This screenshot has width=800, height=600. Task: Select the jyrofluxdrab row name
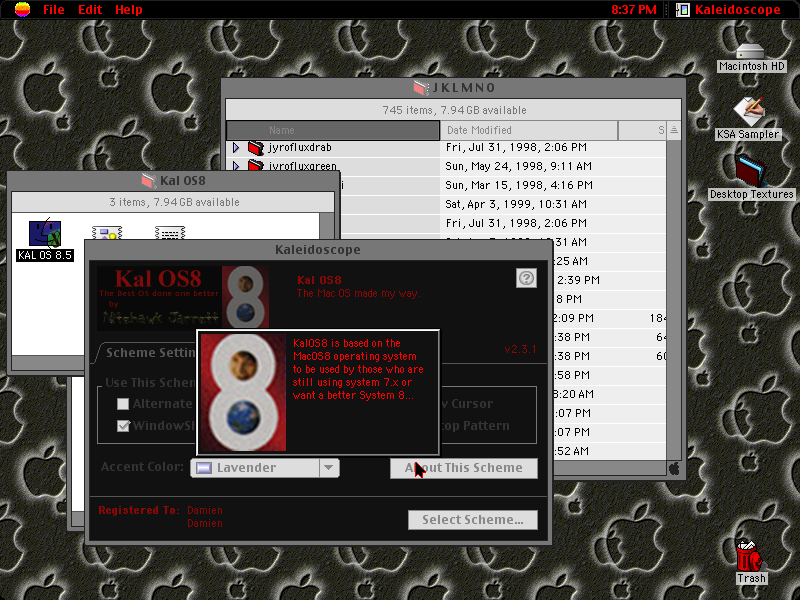point(300,147)
